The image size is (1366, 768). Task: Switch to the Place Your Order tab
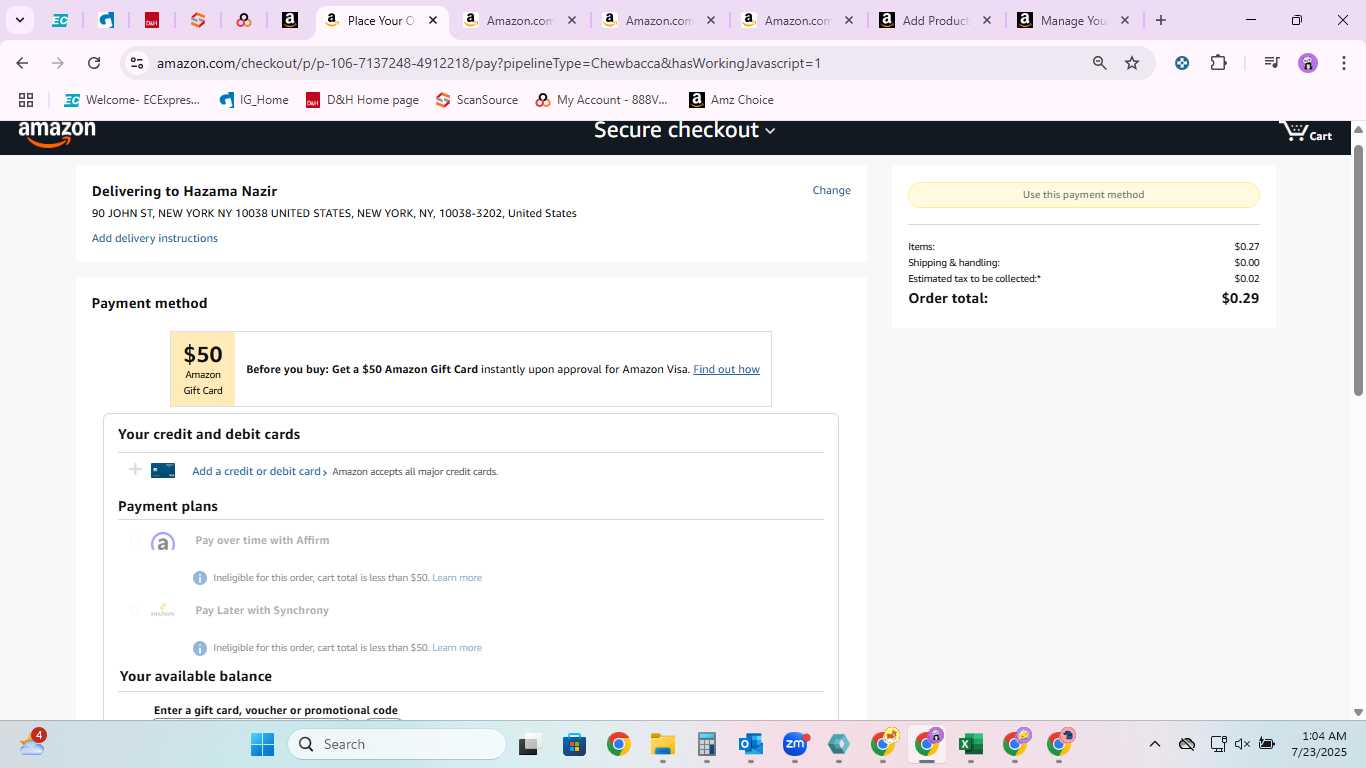[x=381, y=20]
